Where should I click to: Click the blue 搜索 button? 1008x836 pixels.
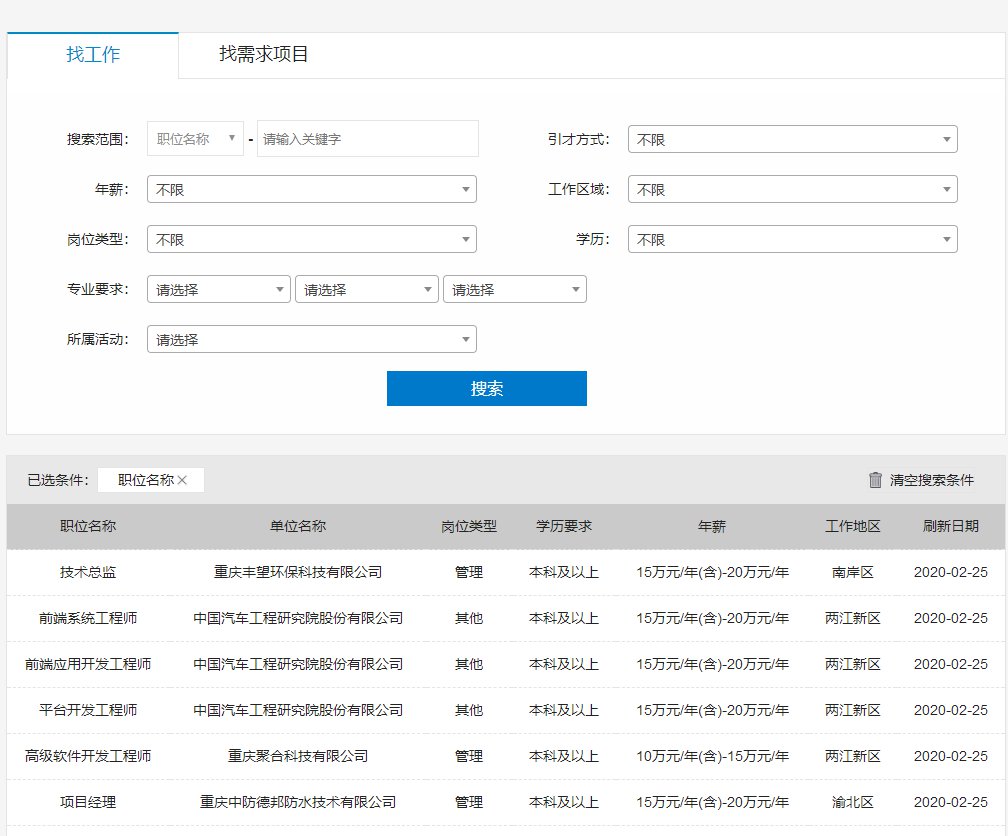[486, 389]
